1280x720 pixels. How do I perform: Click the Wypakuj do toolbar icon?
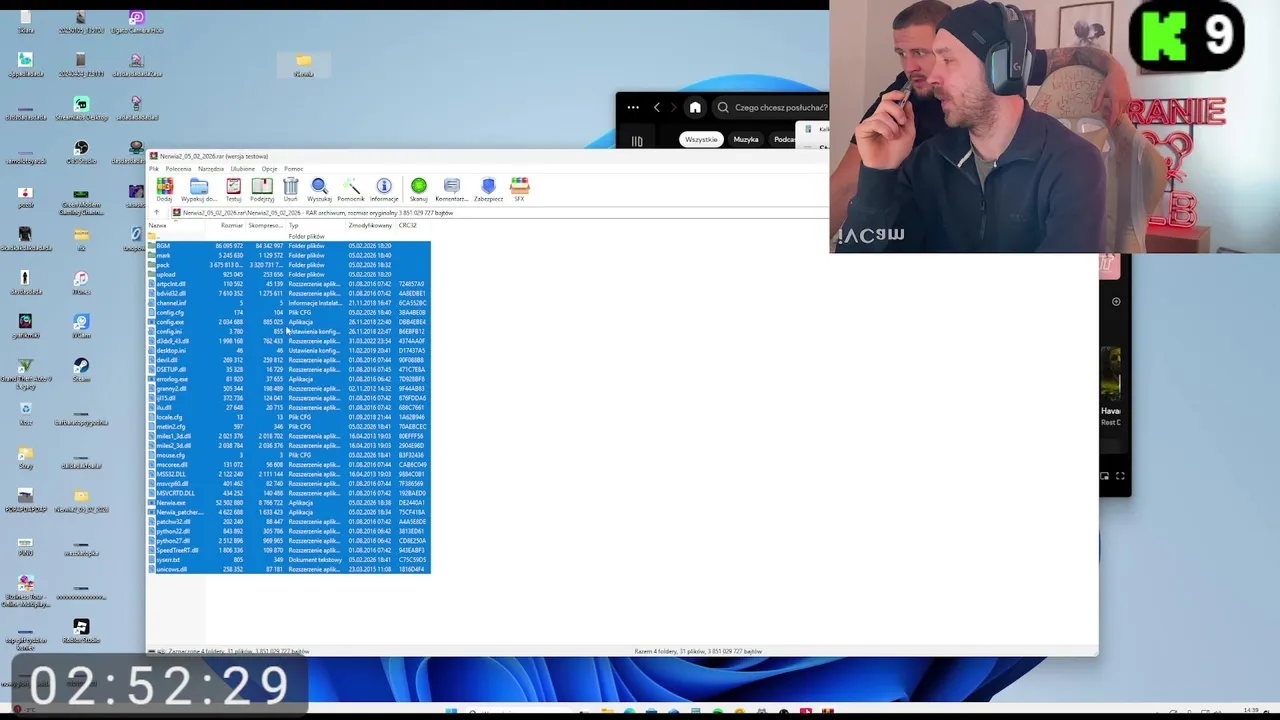coord(198,189)
